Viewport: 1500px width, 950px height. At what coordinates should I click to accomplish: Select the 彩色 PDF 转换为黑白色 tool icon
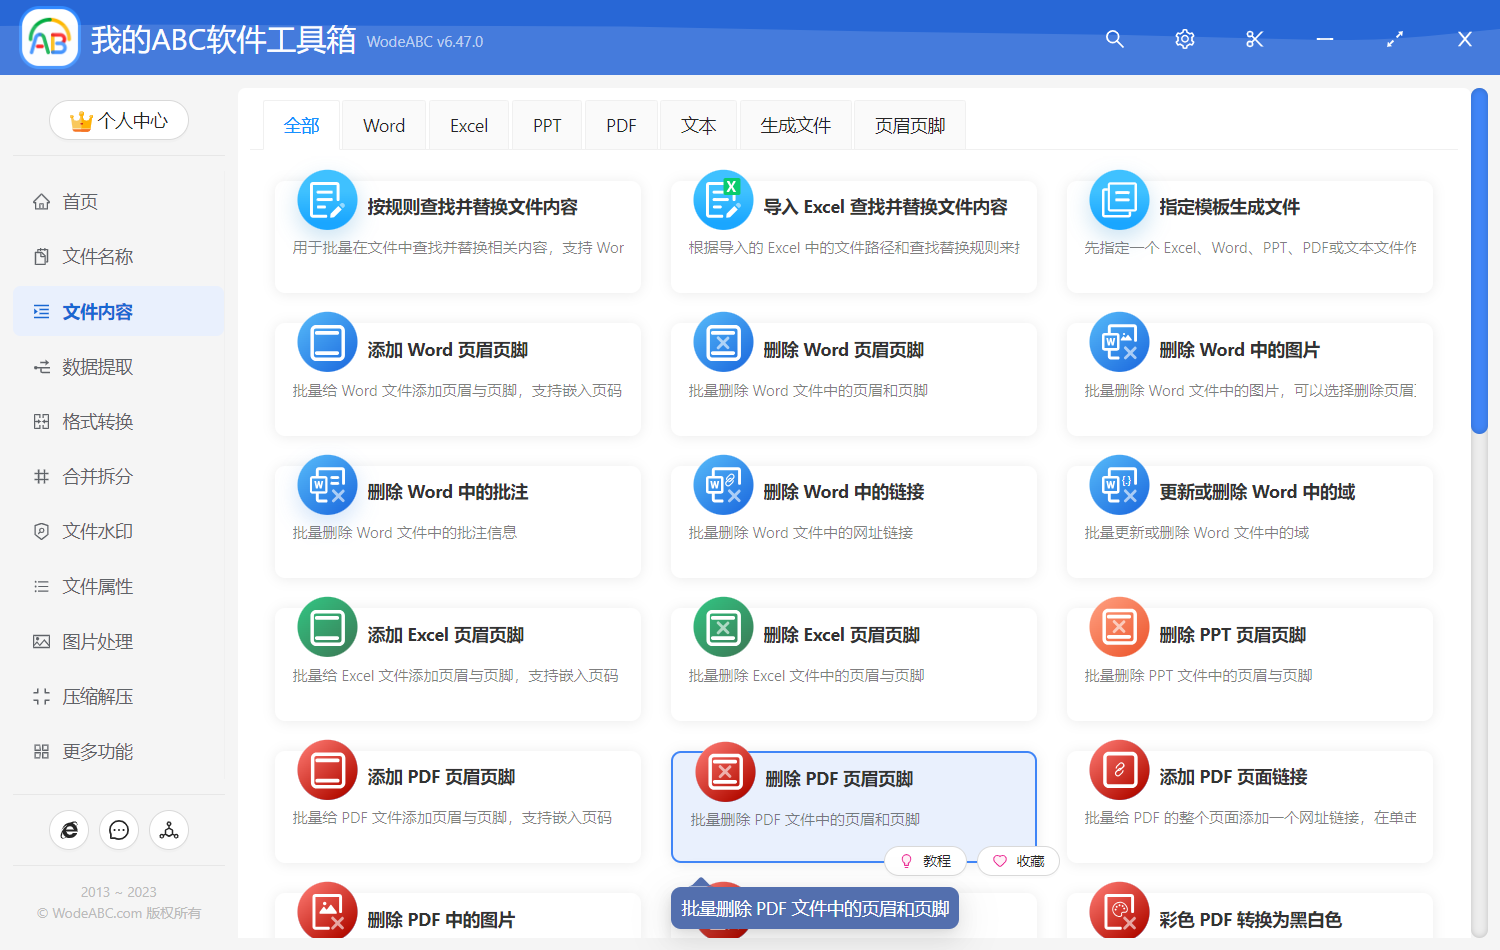click(x=1119, y=912)
